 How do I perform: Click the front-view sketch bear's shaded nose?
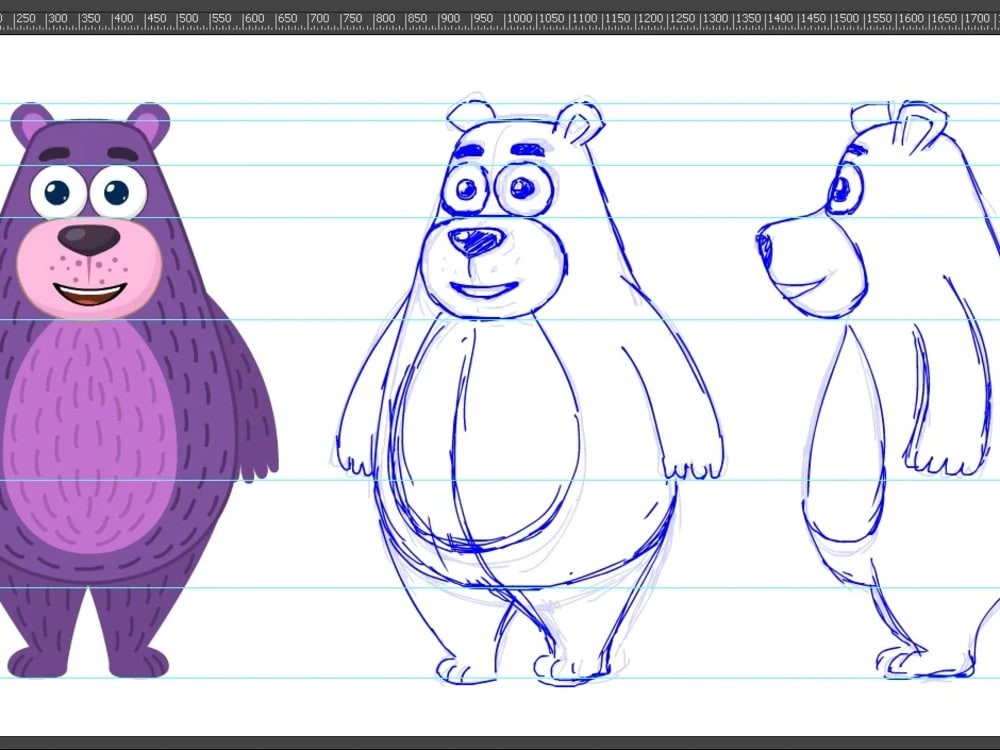[476, 239]
